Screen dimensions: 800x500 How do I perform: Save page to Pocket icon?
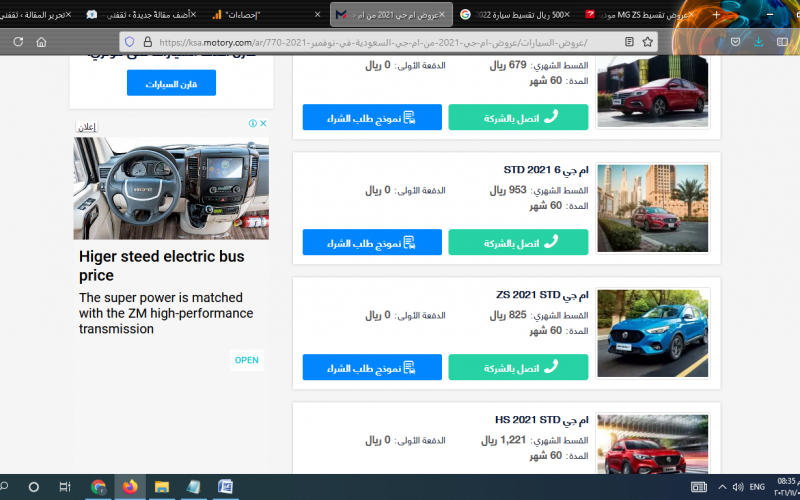[735, 42]
